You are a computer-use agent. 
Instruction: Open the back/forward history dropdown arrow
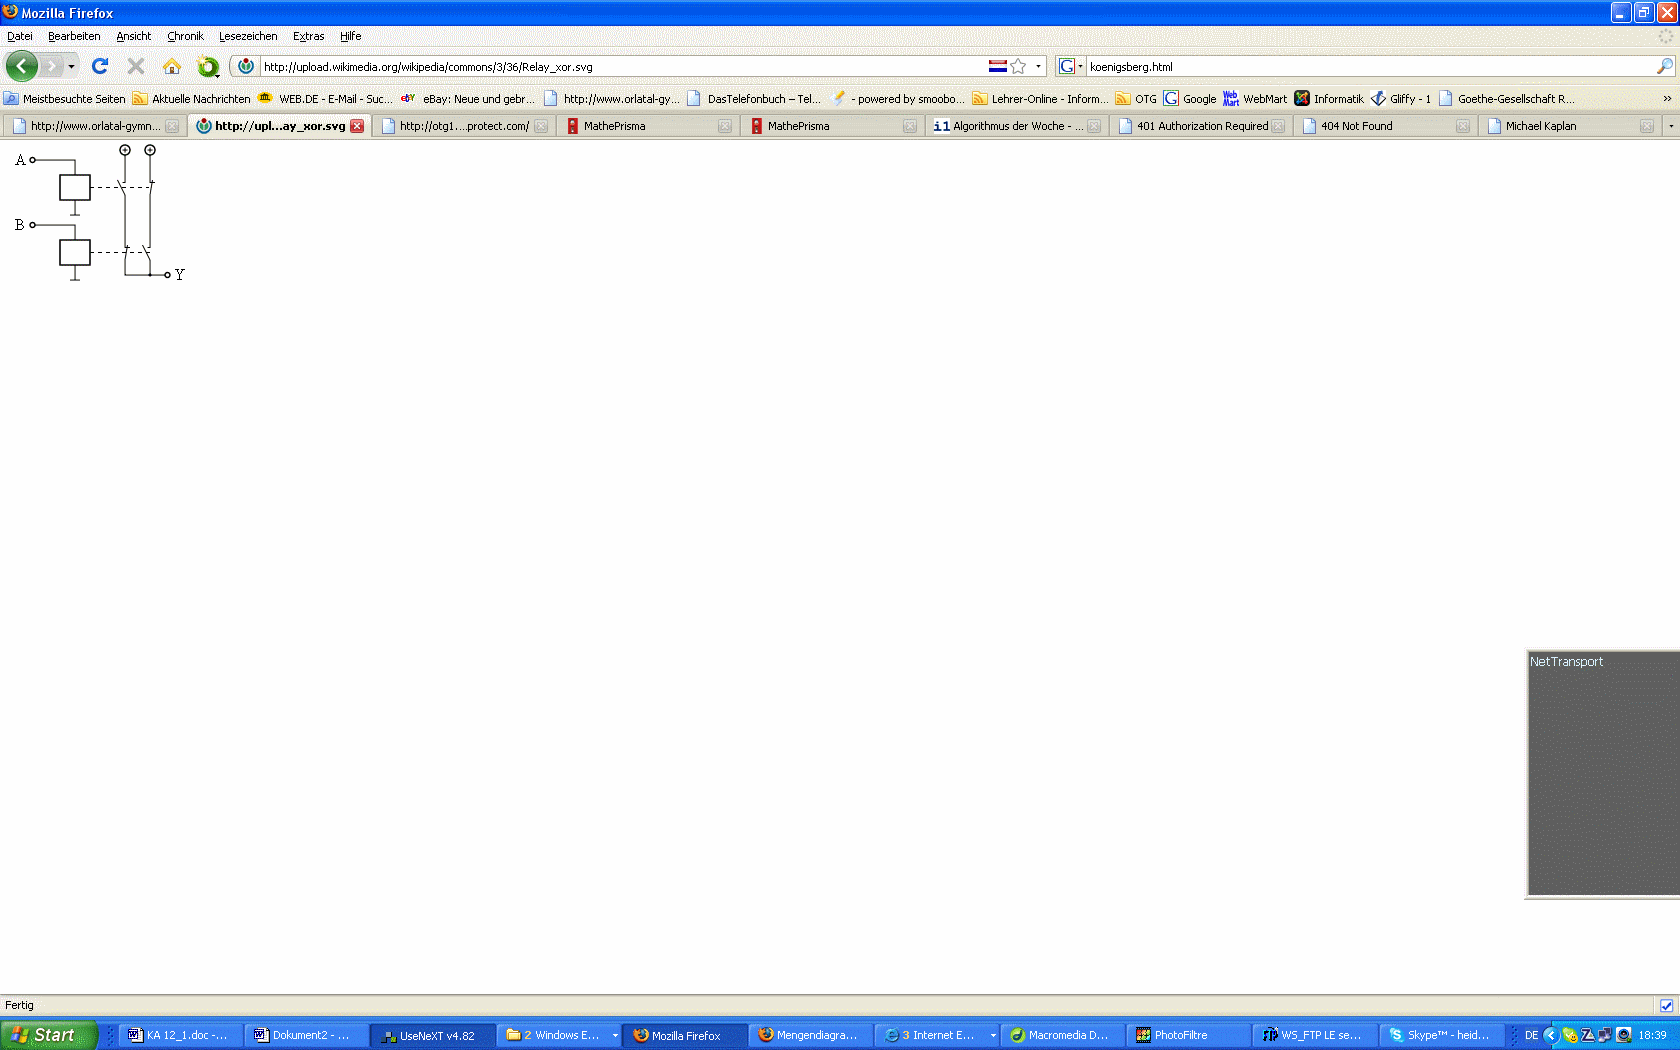(x=71, y=67)
